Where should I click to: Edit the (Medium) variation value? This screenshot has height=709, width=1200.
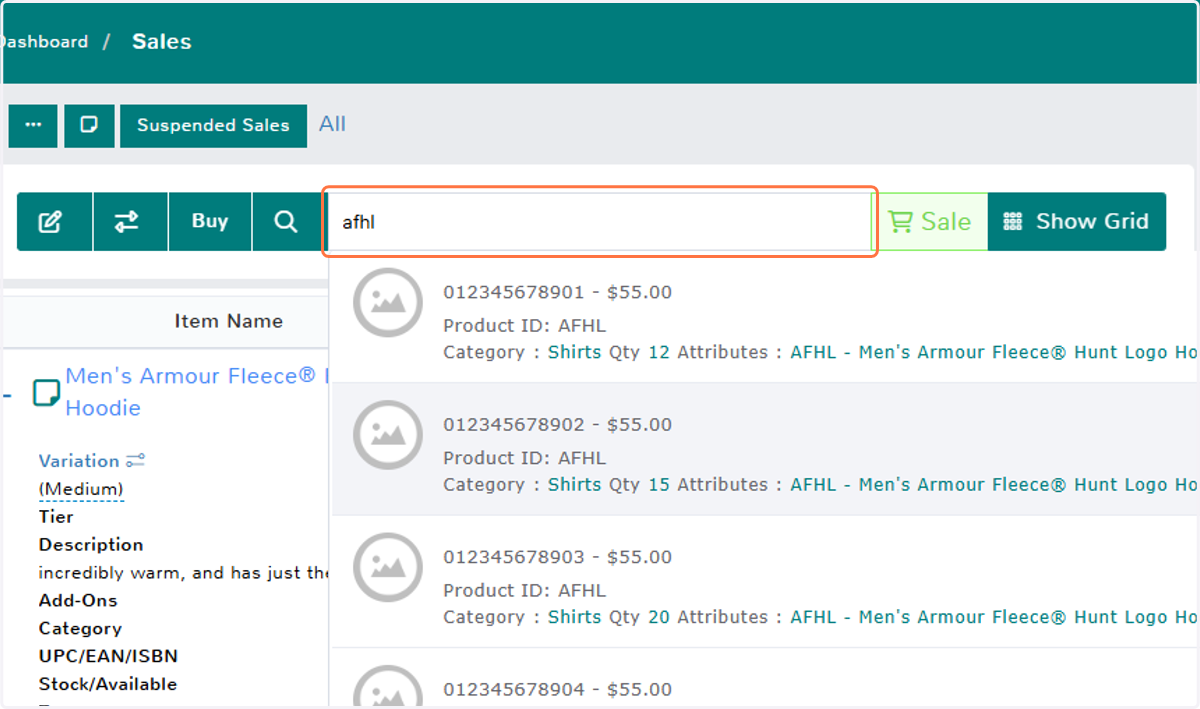(81, 489)
